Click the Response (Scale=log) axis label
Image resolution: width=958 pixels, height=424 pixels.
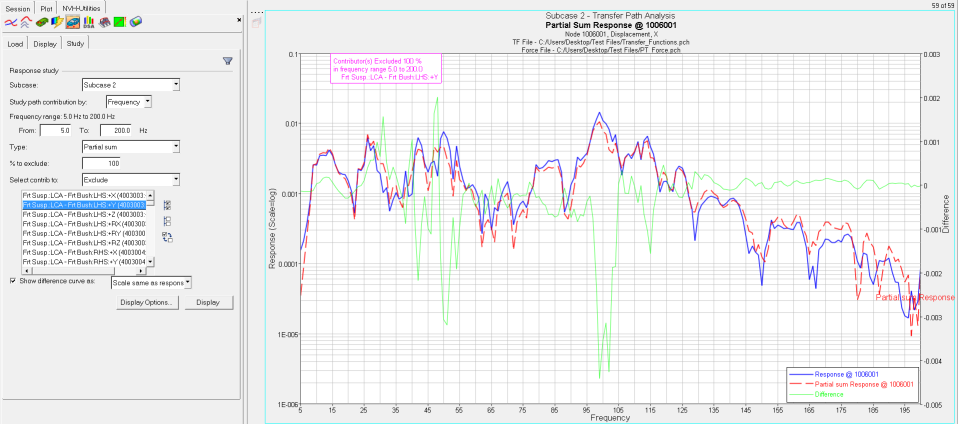coord(273,228)
